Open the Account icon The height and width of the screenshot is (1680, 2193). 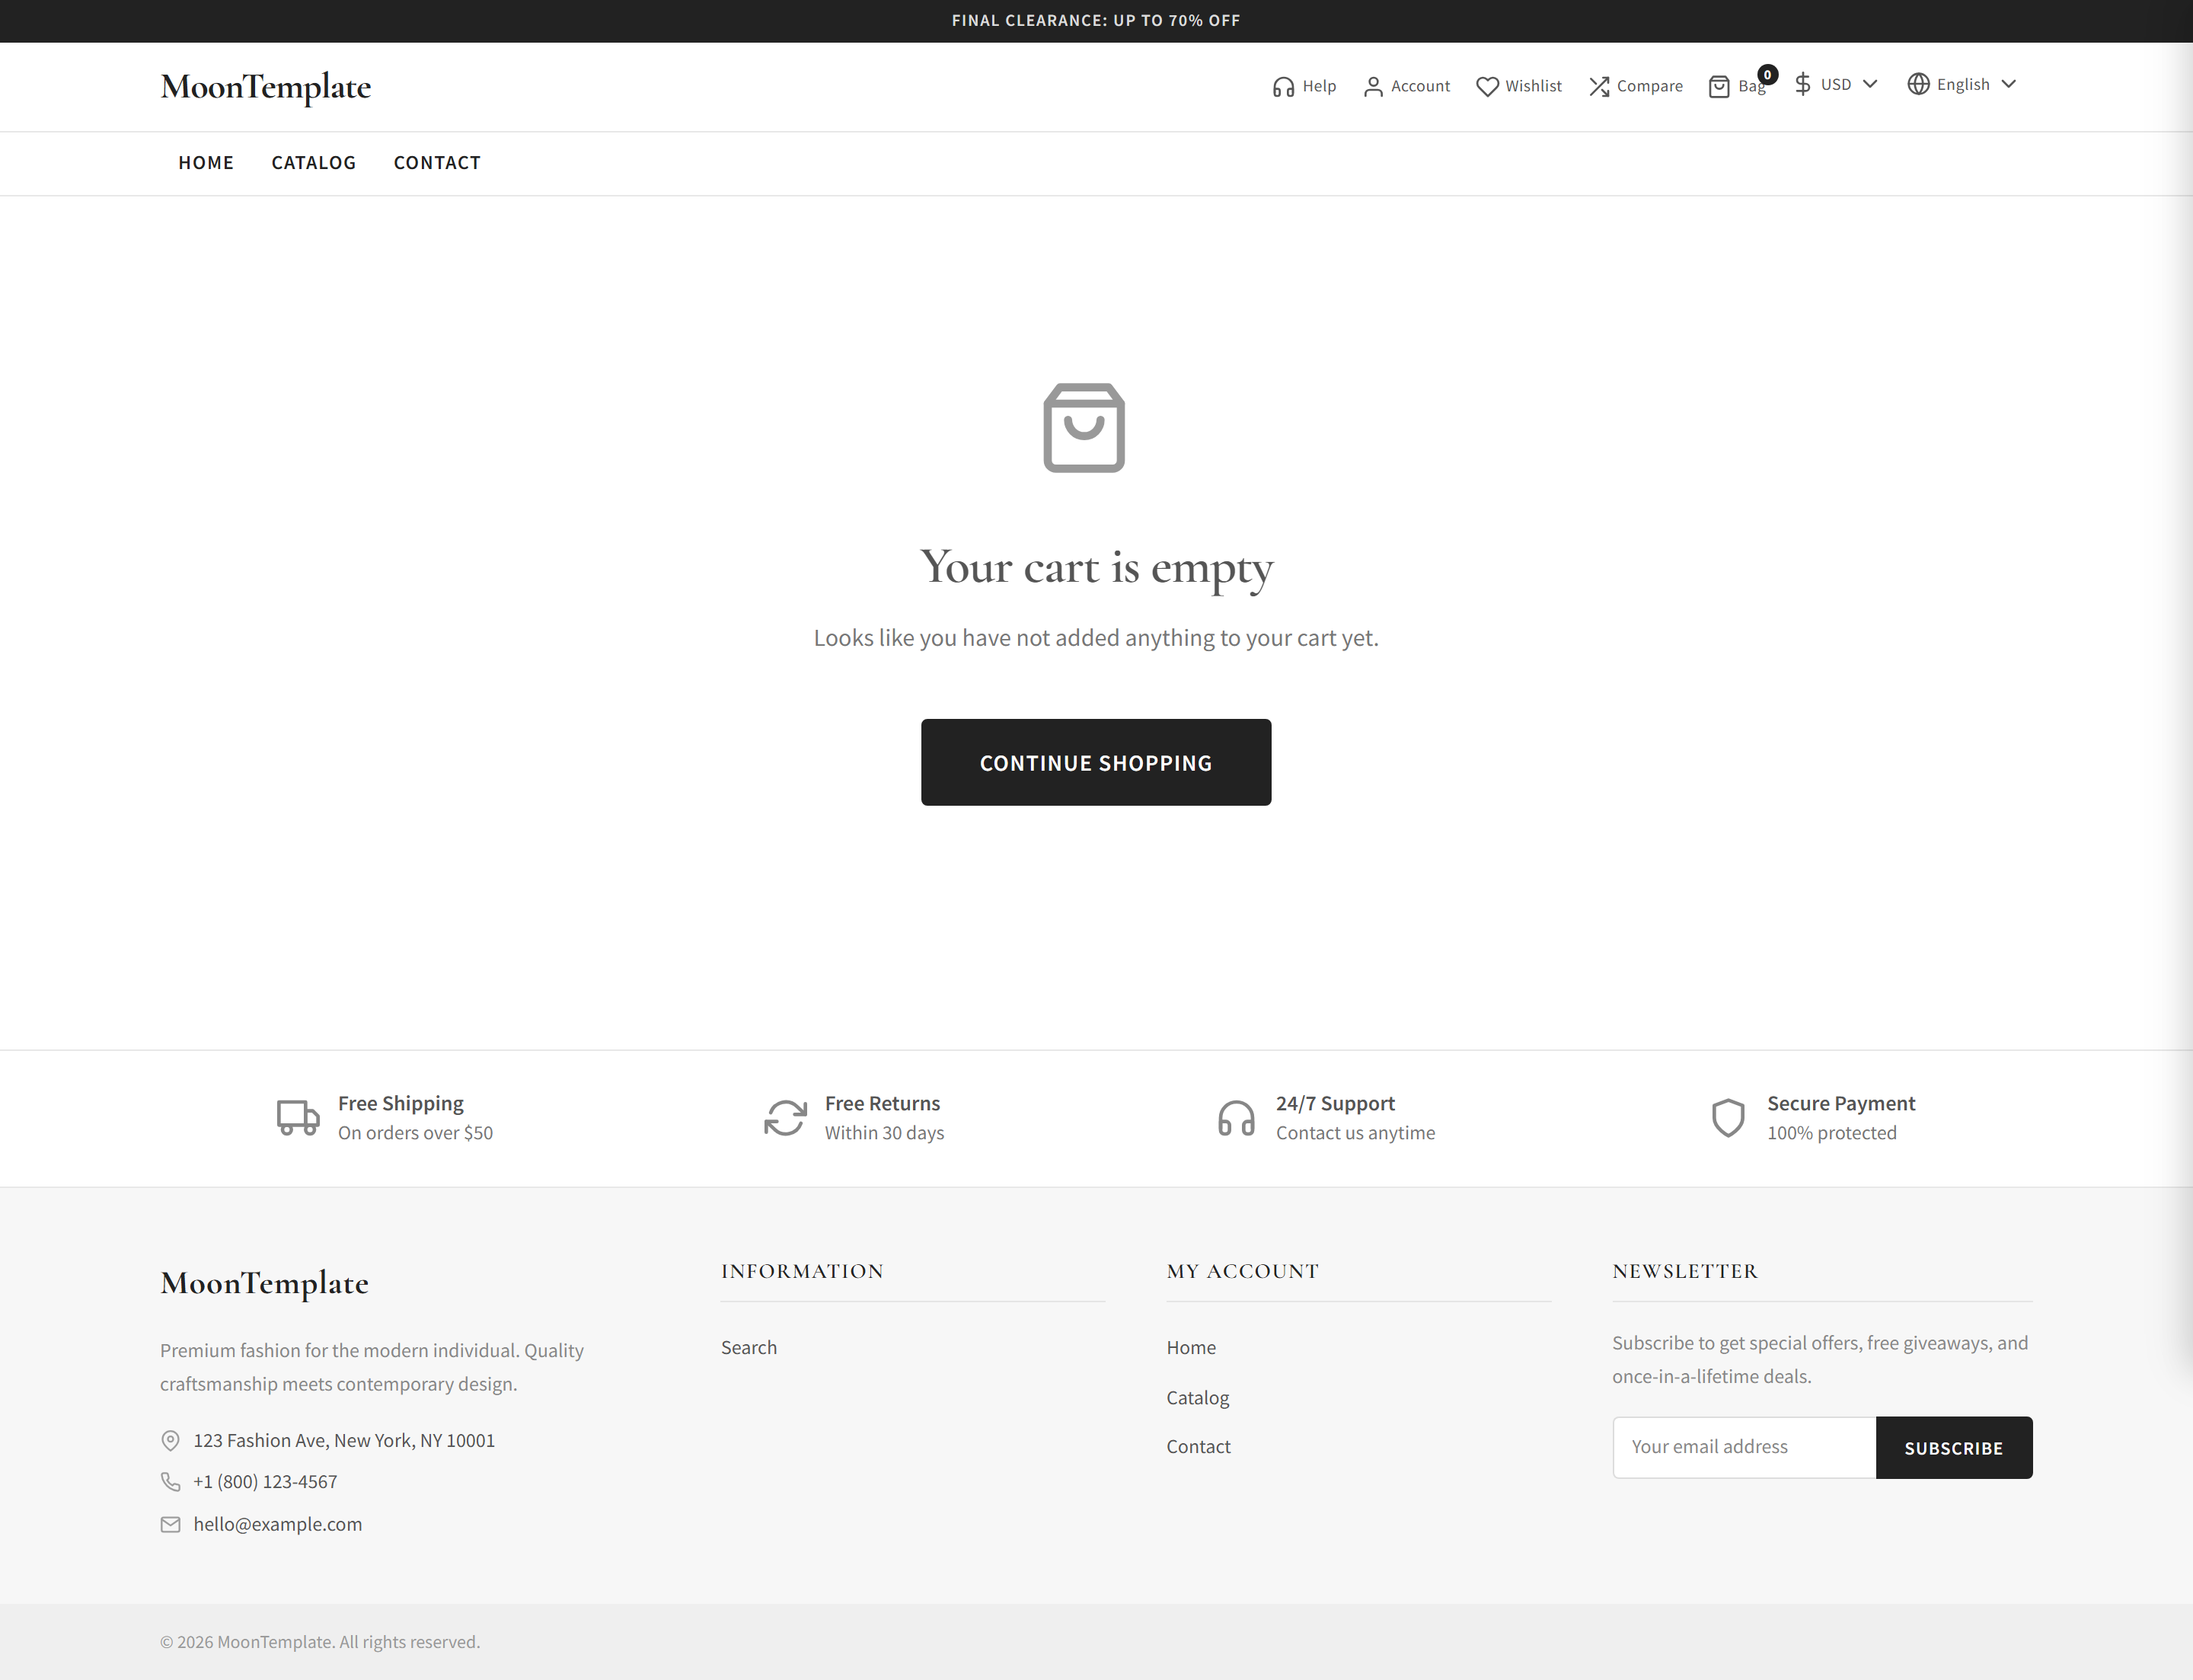1374,86
